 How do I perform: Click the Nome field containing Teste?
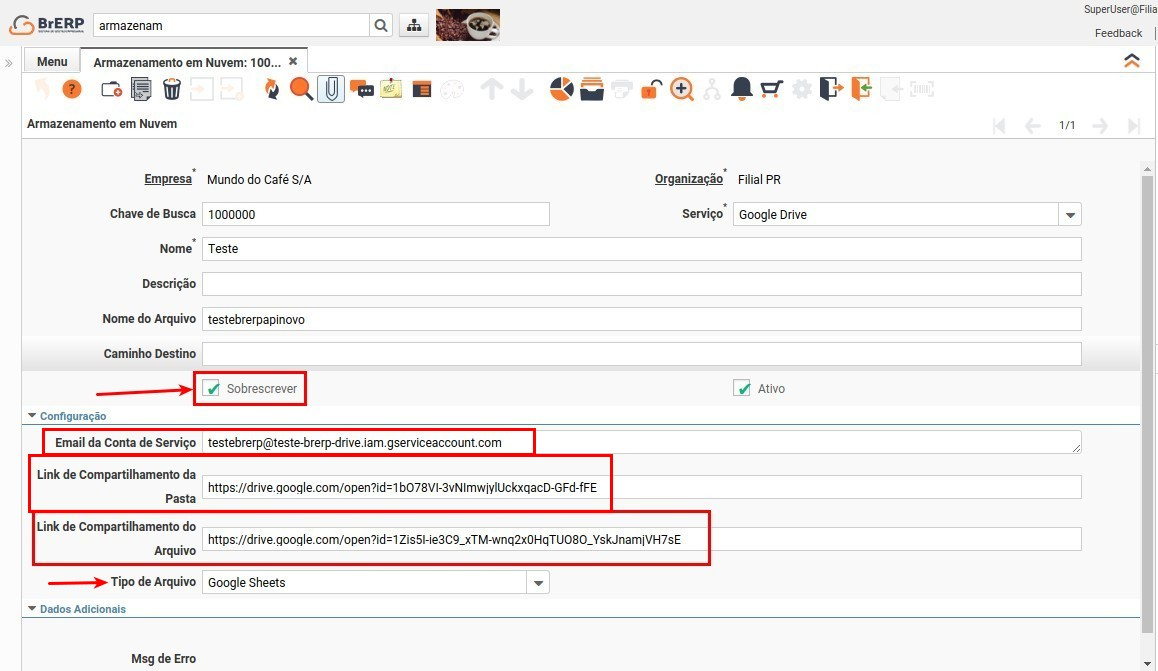(x=641, y=249)
